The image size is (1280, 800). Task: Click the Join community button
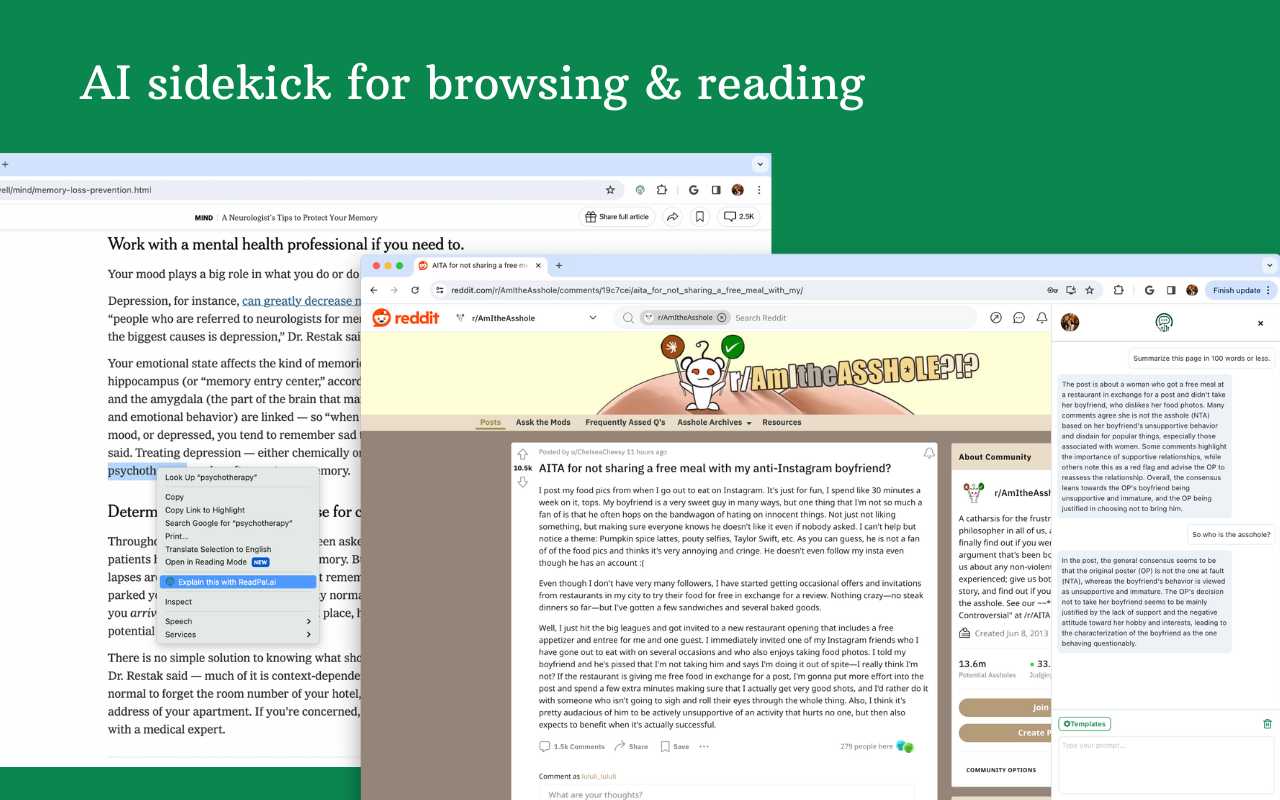pyautogui.click(x=1005, y=707)
